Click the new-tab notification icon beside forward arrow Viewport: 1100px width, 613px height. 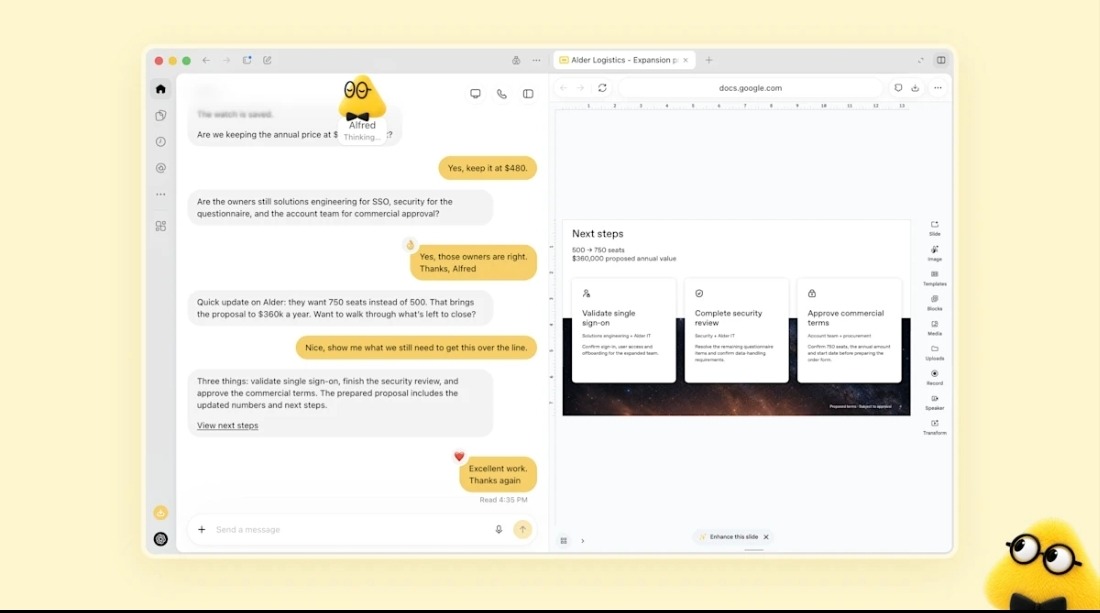click(247, 60)
